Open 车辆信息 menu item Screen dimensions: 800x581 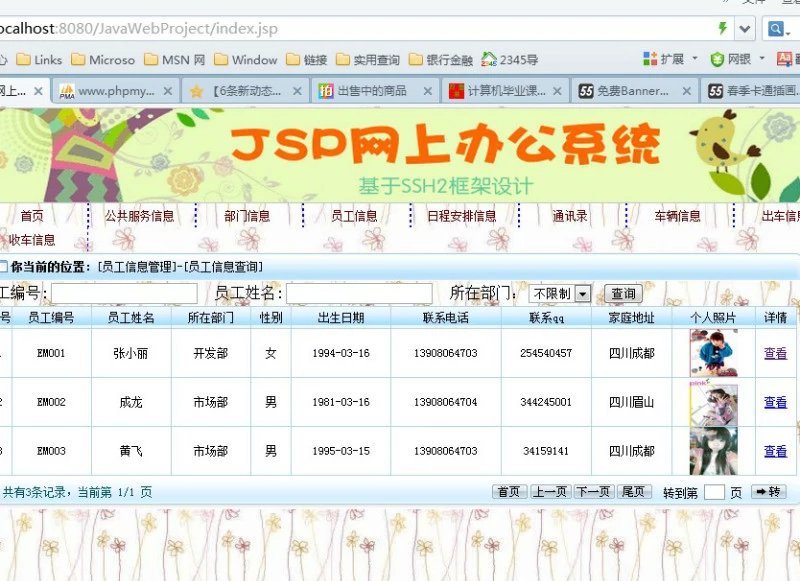coord(678,216)
